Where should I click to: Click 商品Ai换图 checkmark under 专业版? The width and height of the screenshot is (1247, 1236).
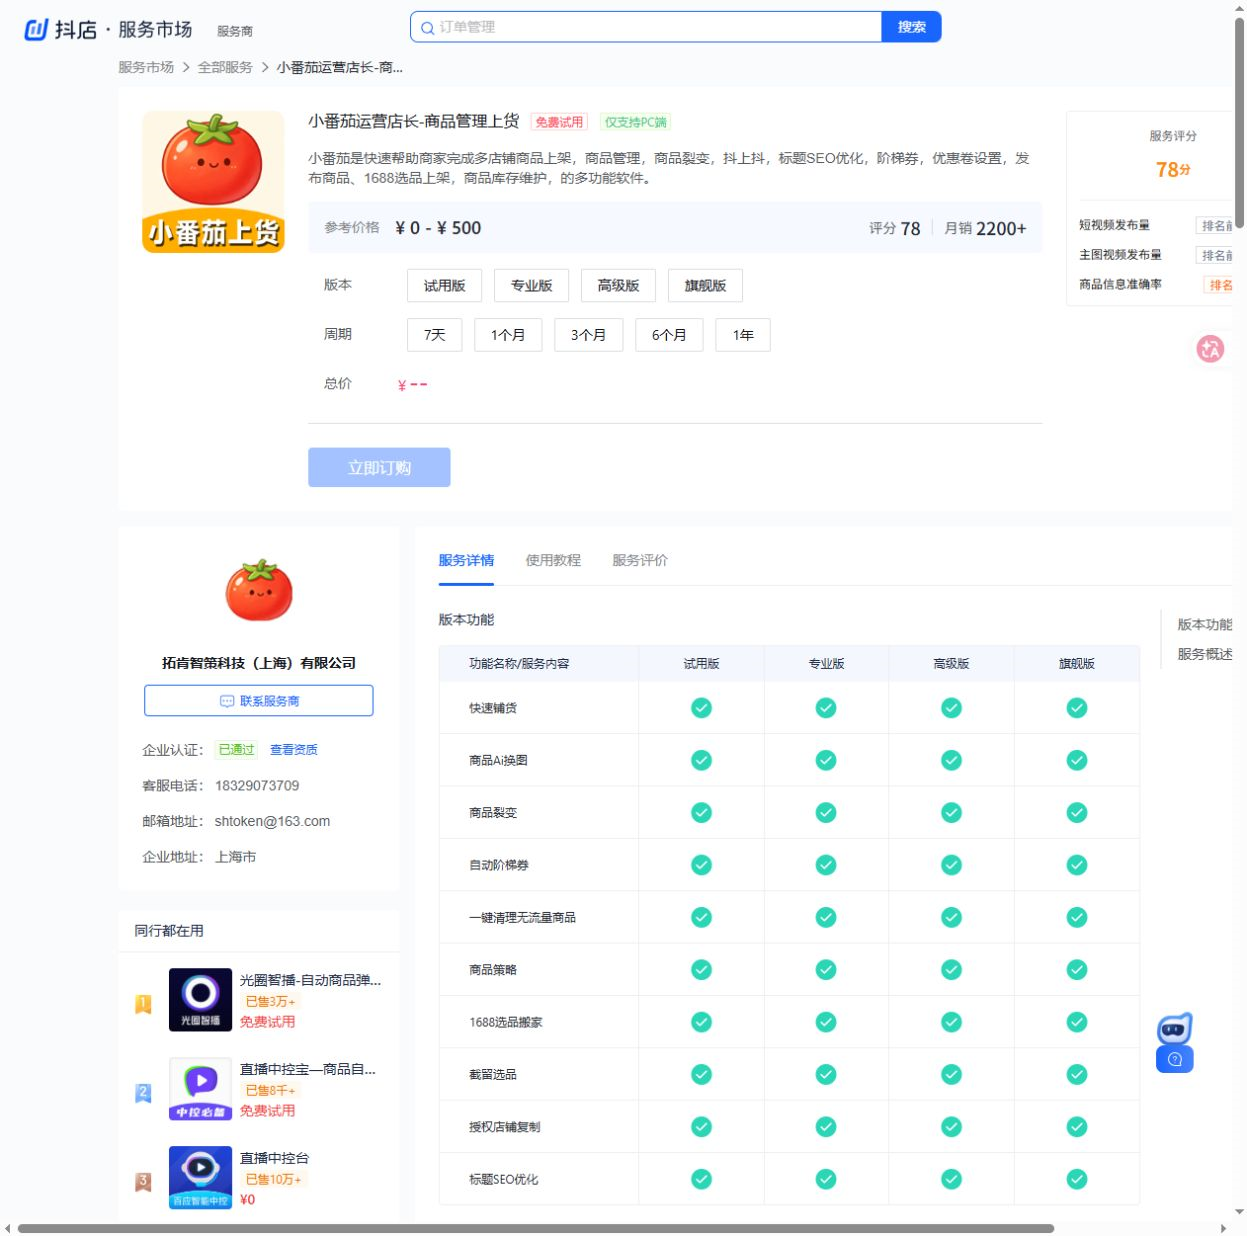[x=826, y=760]
